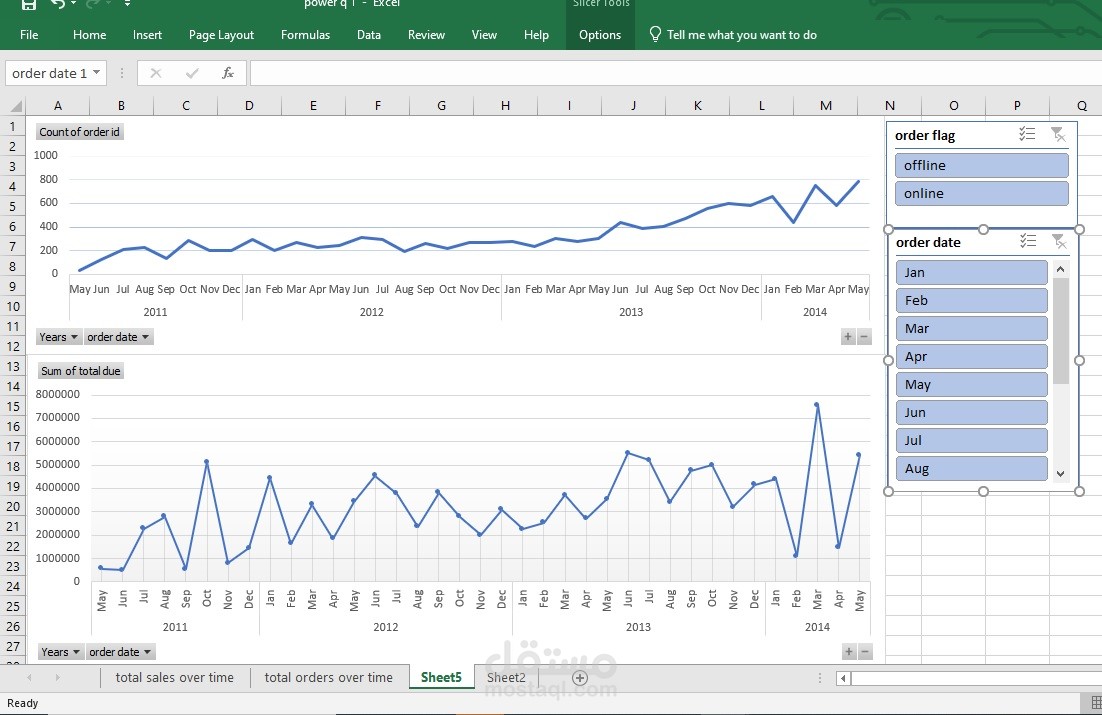The width and height of the screenshot is (1102, 715).
Task: Click the Tell Me lightbulb icon
Action: [x=654, y=33]
